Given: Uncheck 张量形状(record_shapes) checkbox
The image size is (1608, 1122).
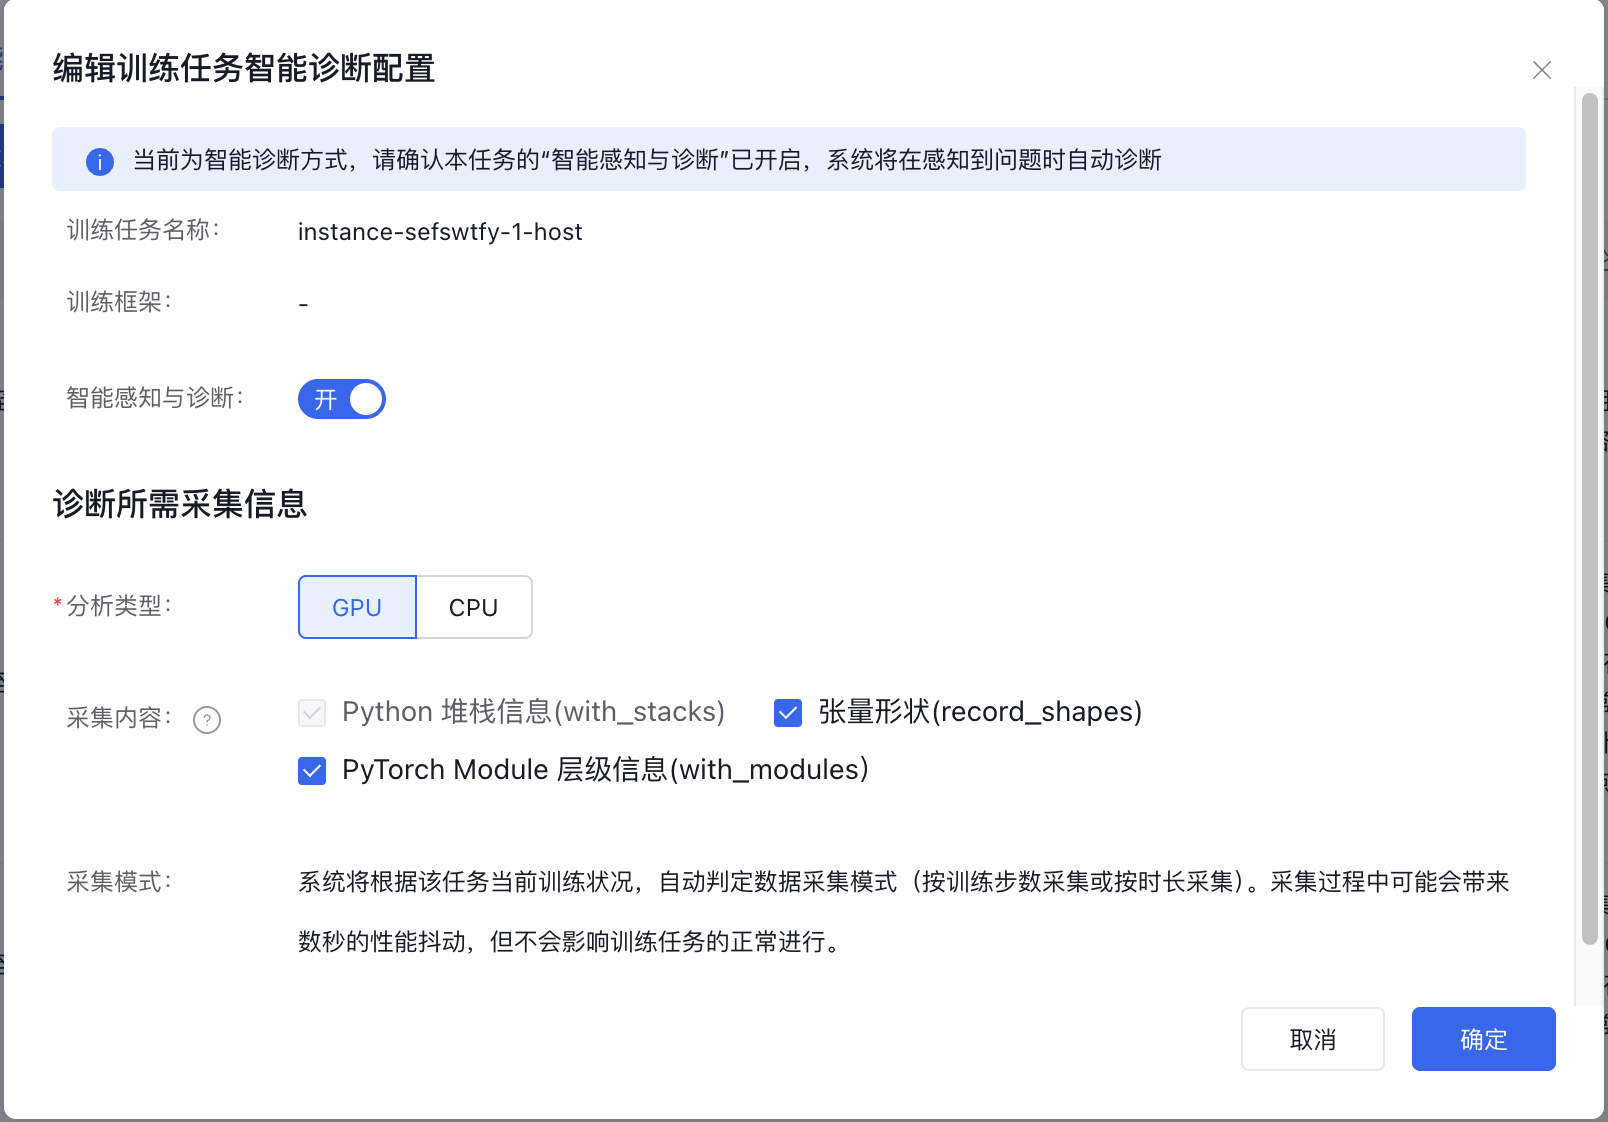Looking at the screenshot, I should [788, 713].
